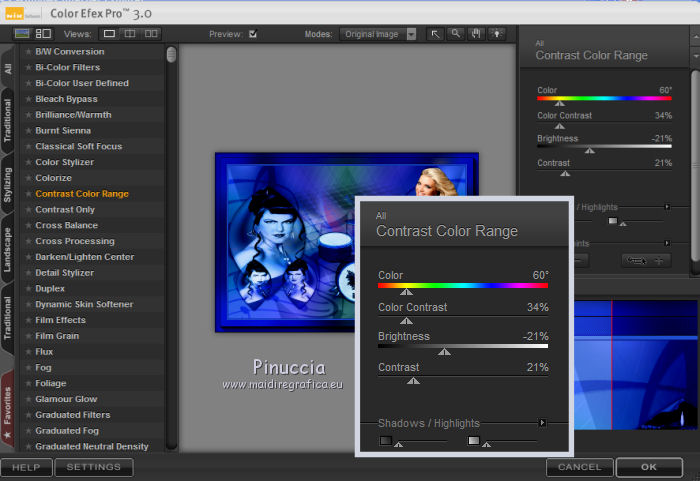Toggle the Preview checkbox
This screenshot has width=700, height=481.
[253, 34]
